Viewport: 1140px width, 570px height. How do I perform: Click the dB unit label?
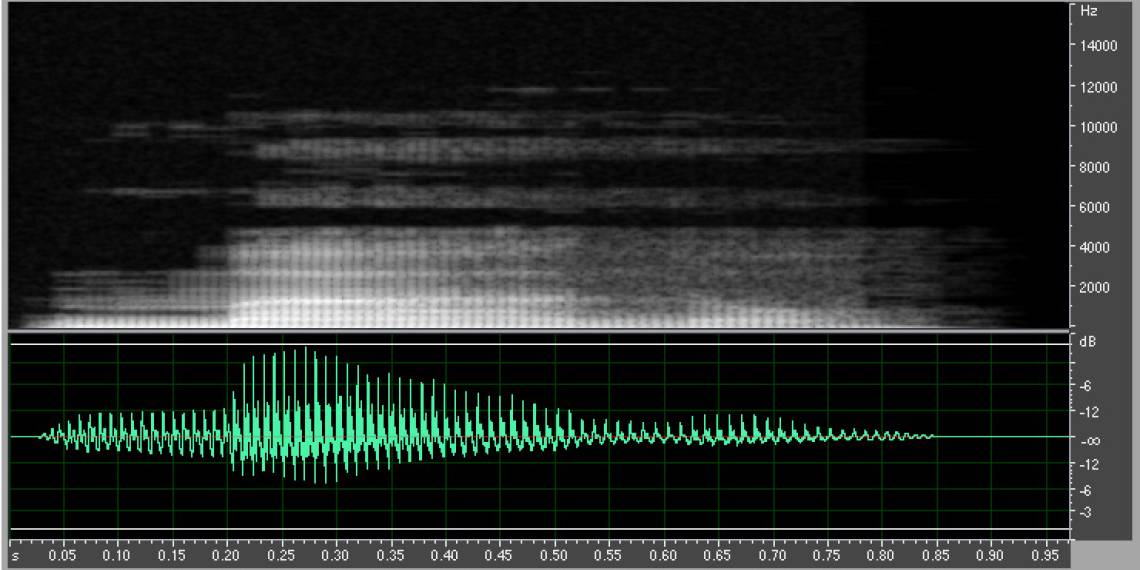[1089, 341]
